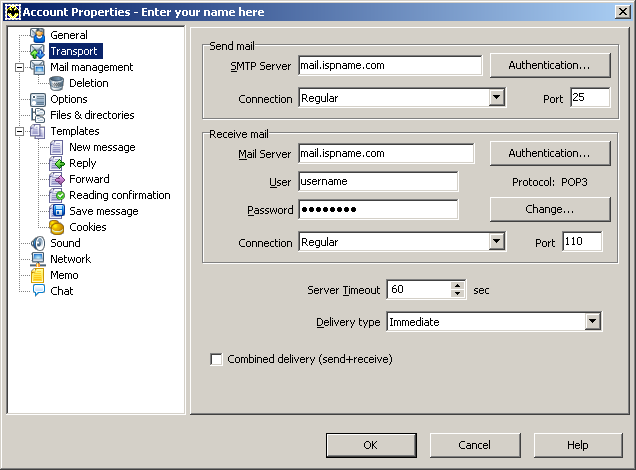The height and width of the screenshot is (470, 636).
Task: Click the Network icon in tree
Action: coord(38,259)
